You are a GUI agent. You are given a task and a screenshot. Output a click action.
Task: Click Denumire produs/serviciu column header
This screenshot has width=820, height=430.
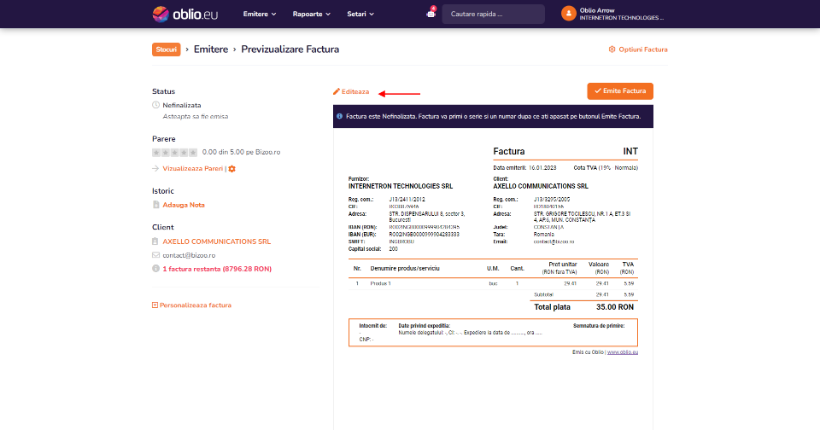tap(405, 268)
